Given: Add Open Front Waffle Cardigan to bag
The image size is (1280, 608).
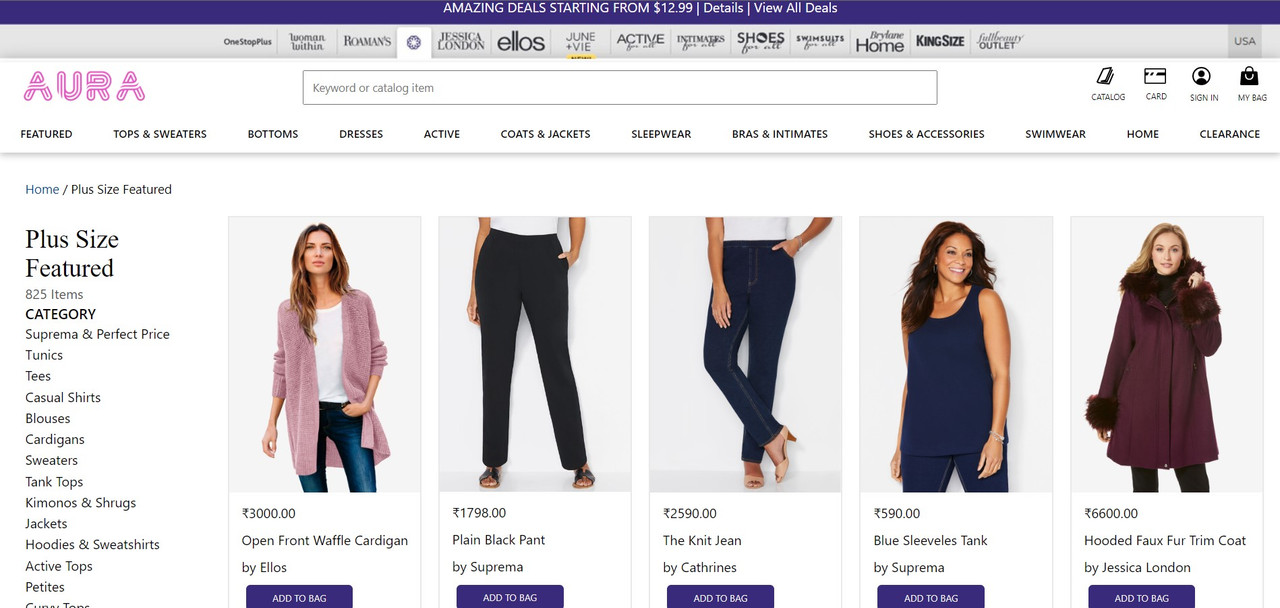Looking at the screenshot, I should [299, 597].
